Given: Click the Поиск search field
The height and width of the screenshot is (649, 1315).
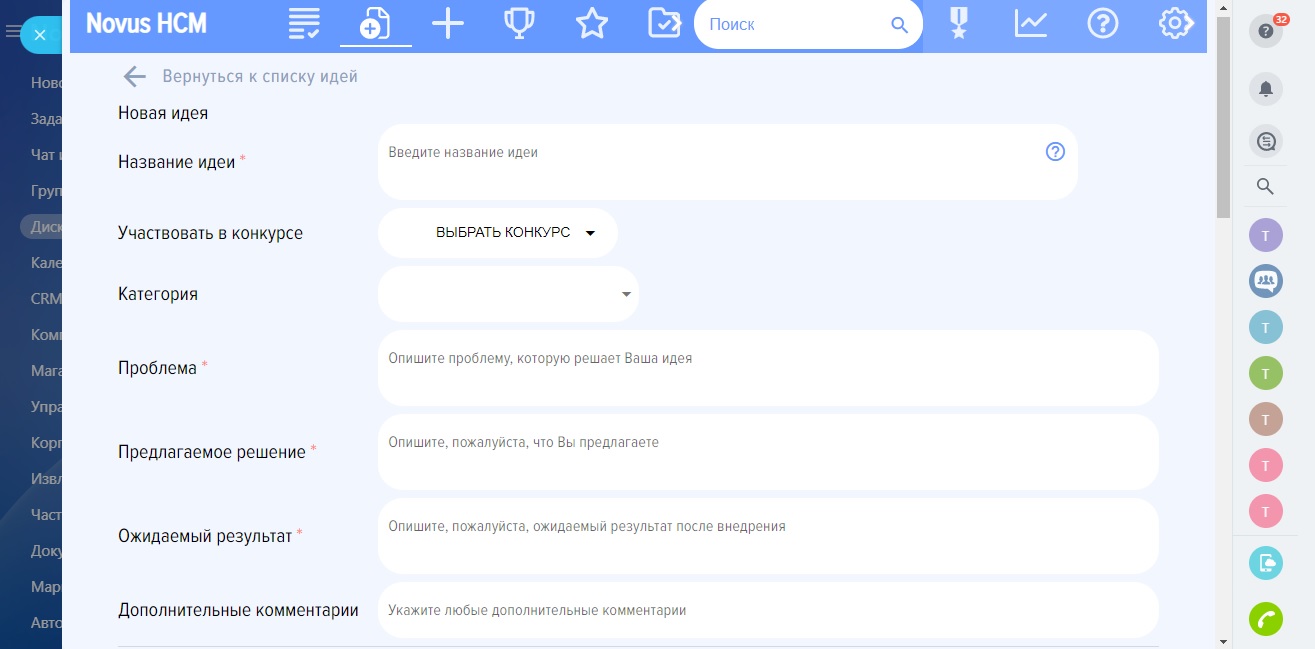Looking at the screenshot, I should (x=790, y=24).
